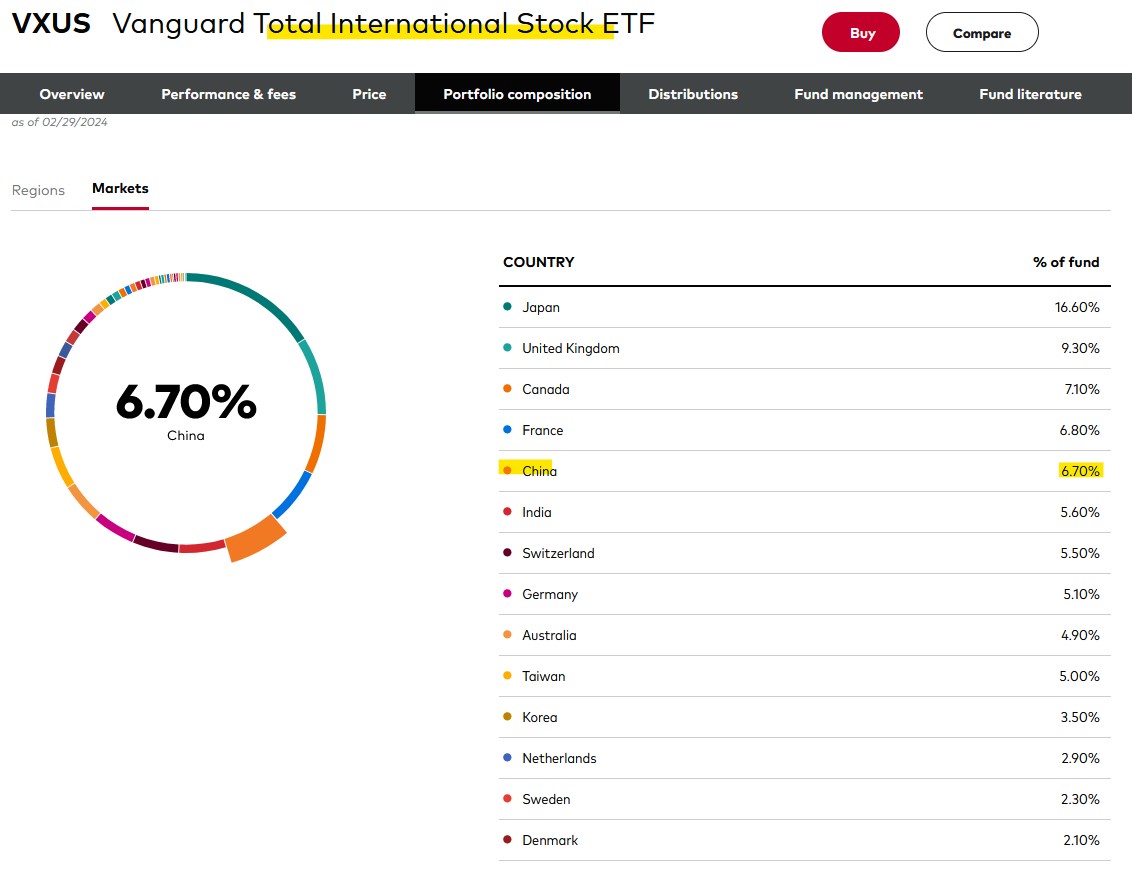Open the Overview tab
1132x870 pixels.
tap(71, 94)
